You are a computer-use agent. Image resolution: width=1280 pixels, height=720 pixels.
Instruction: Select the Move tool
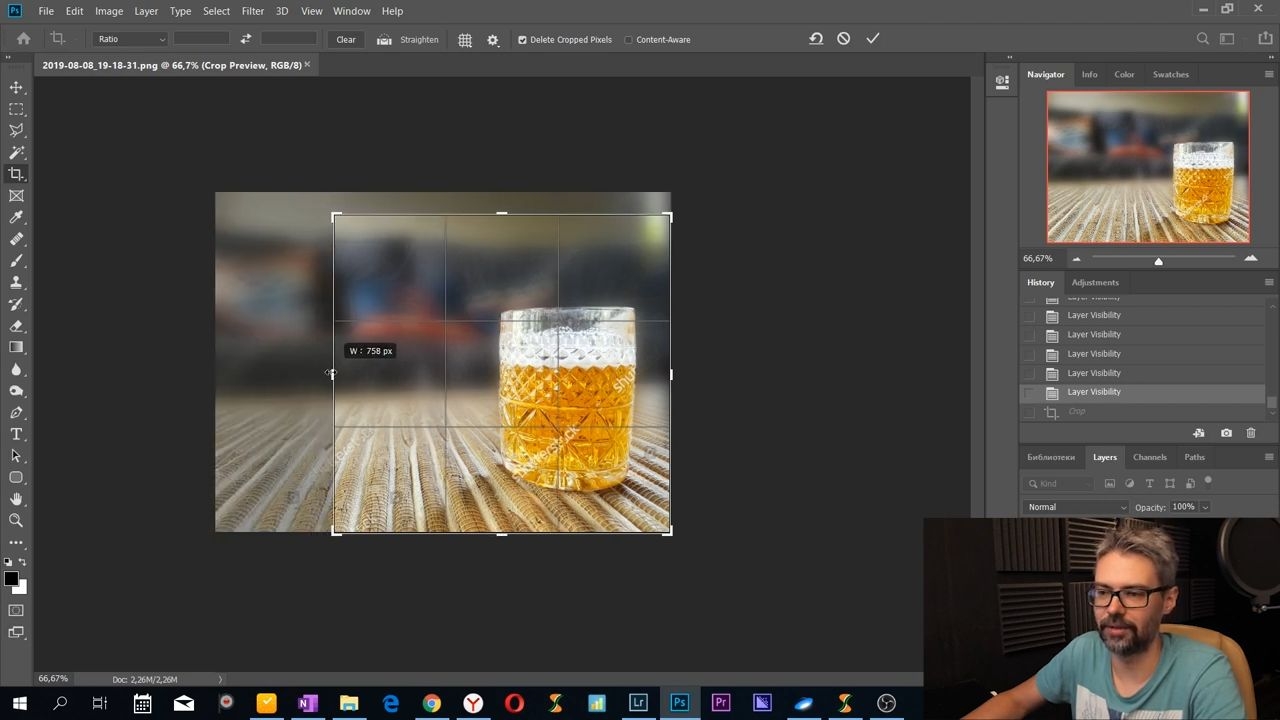[x=16, y=88]
